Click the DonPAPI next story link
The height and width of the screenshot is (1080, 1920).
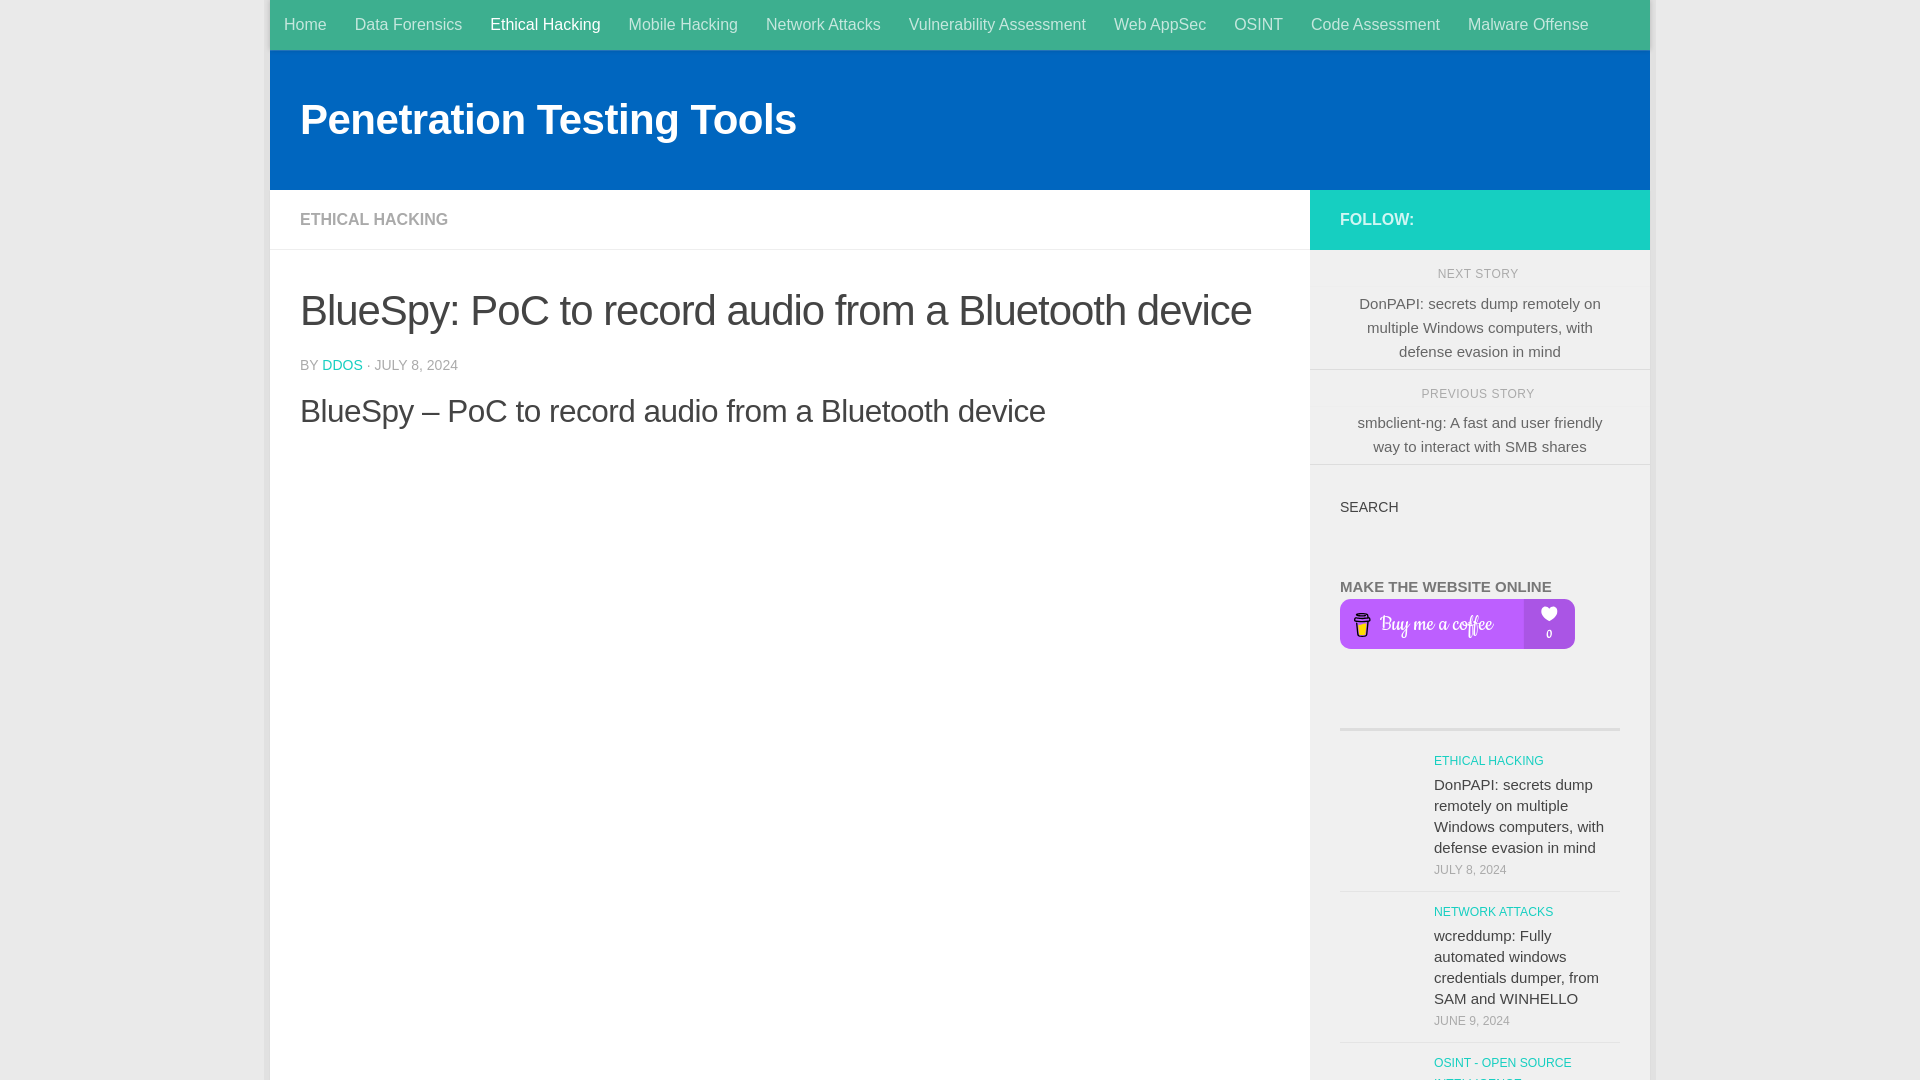1478,326
